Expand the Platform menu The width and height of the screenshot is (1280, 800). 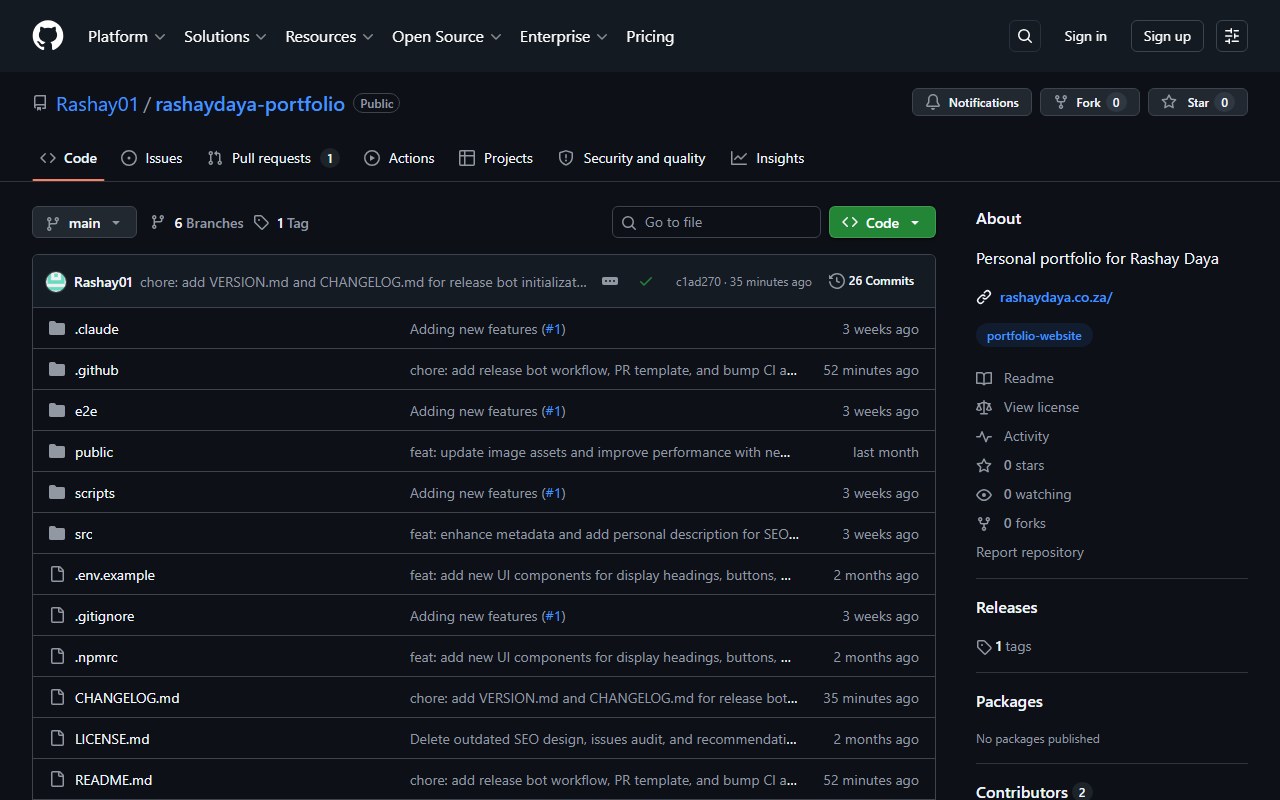click(x=126, y=36)
